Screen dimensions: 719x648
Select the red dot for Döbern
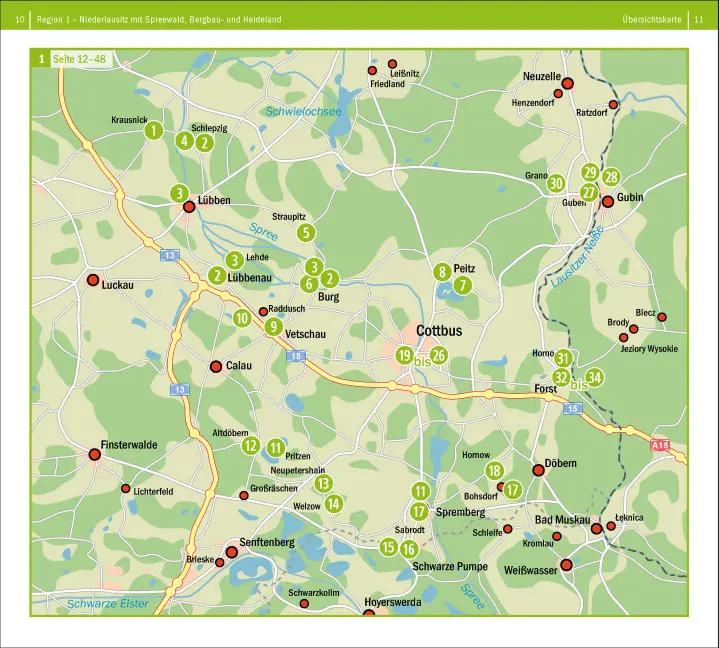tap(538, 470)
